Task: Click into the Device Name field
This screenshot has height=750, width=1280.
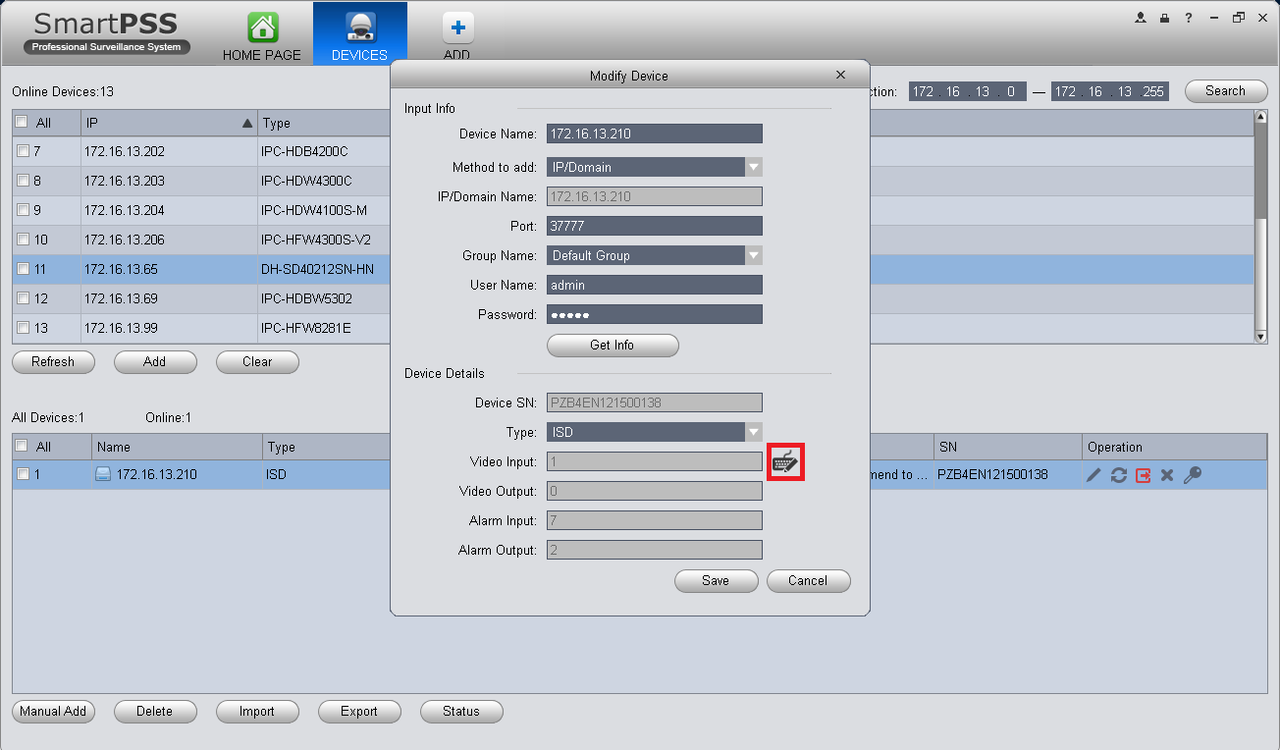Action: click(654, 134)
